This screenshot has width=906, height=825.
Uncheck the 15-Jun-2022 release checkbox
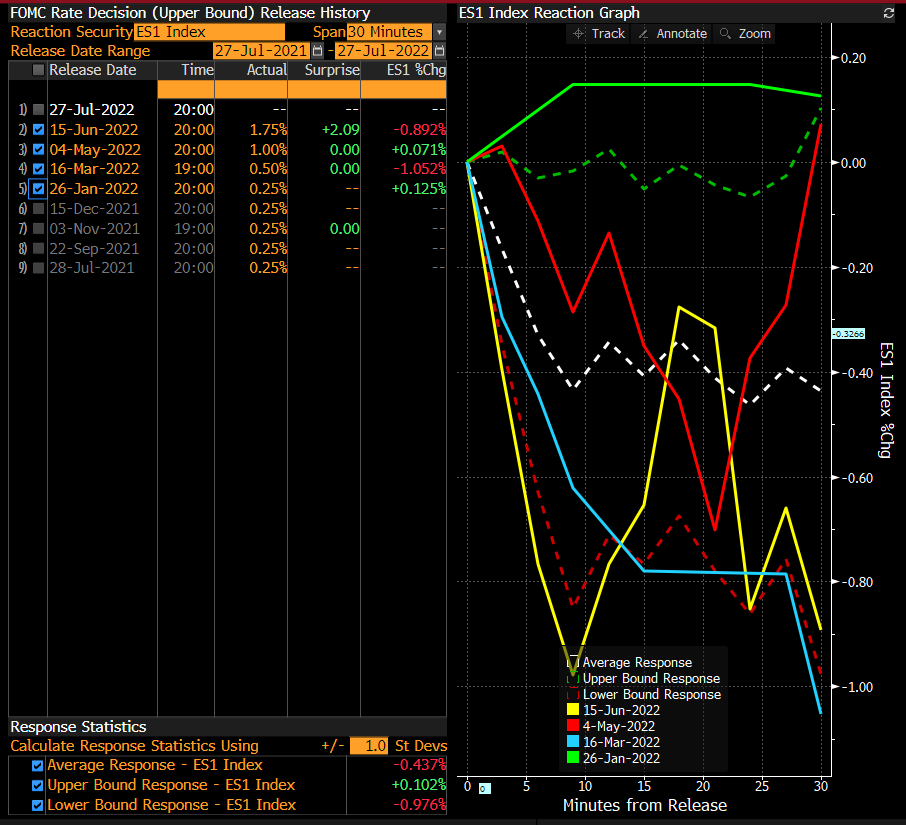(38, 130)
